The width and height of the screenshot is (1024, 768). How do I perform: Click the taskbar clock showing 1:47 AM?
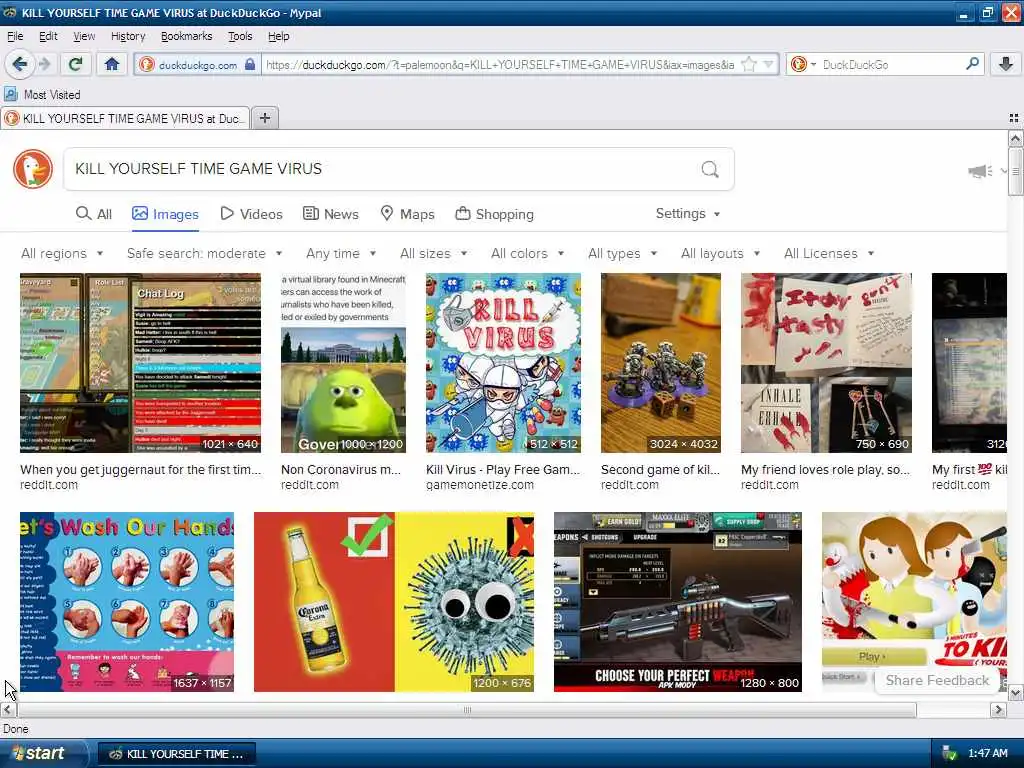(x=987, y=754)
